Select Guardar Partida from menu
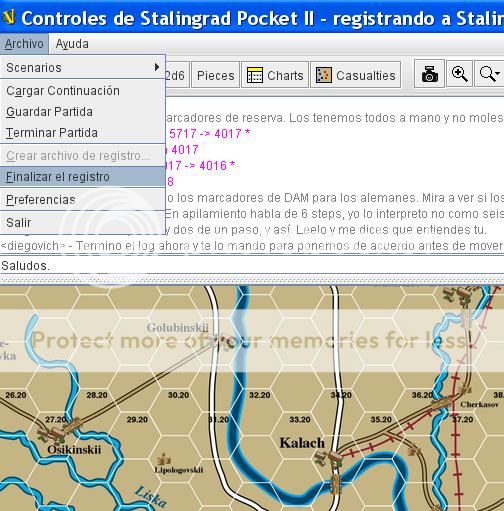 (x=83, y=112)
